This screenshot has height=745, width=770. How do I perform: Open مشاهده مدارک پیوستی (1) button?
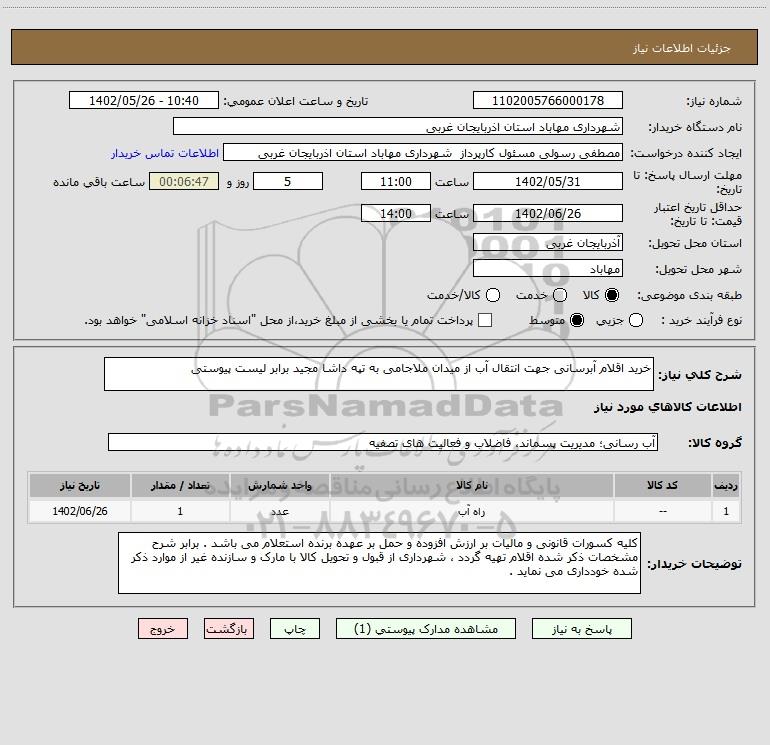tap(425, 629)
